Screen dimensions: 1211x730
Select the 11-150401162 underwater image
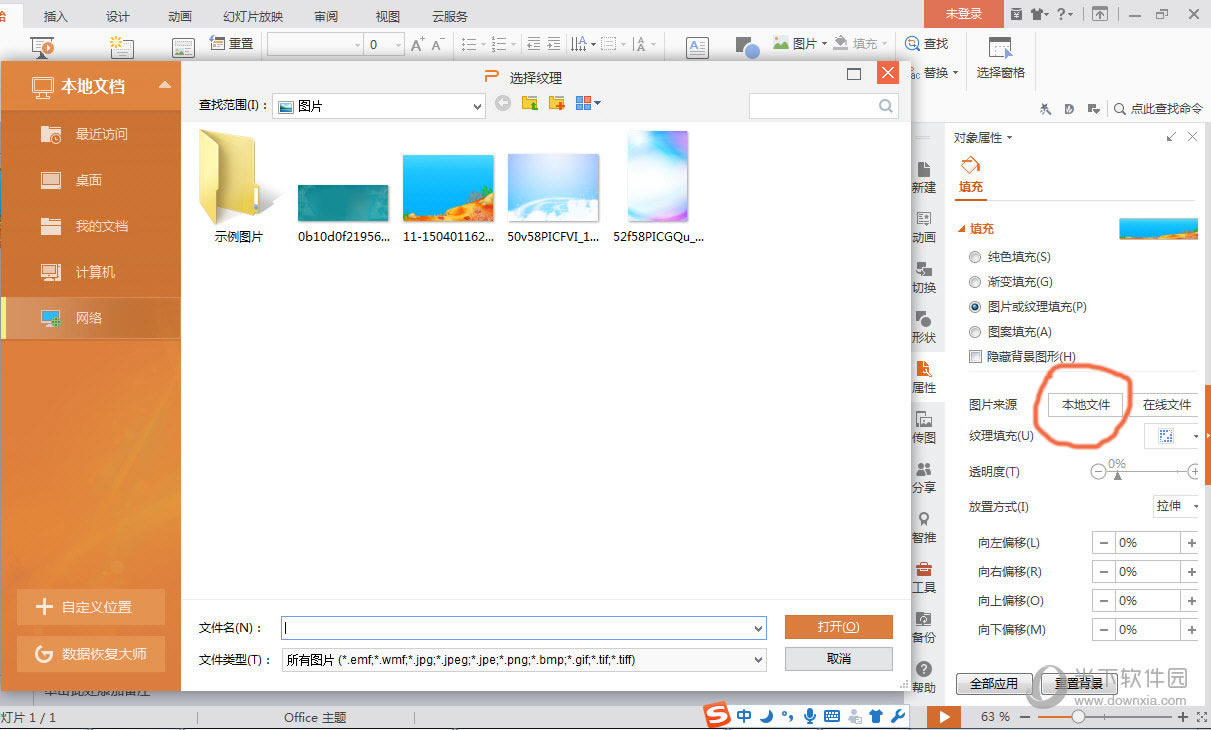coord(448,198)
